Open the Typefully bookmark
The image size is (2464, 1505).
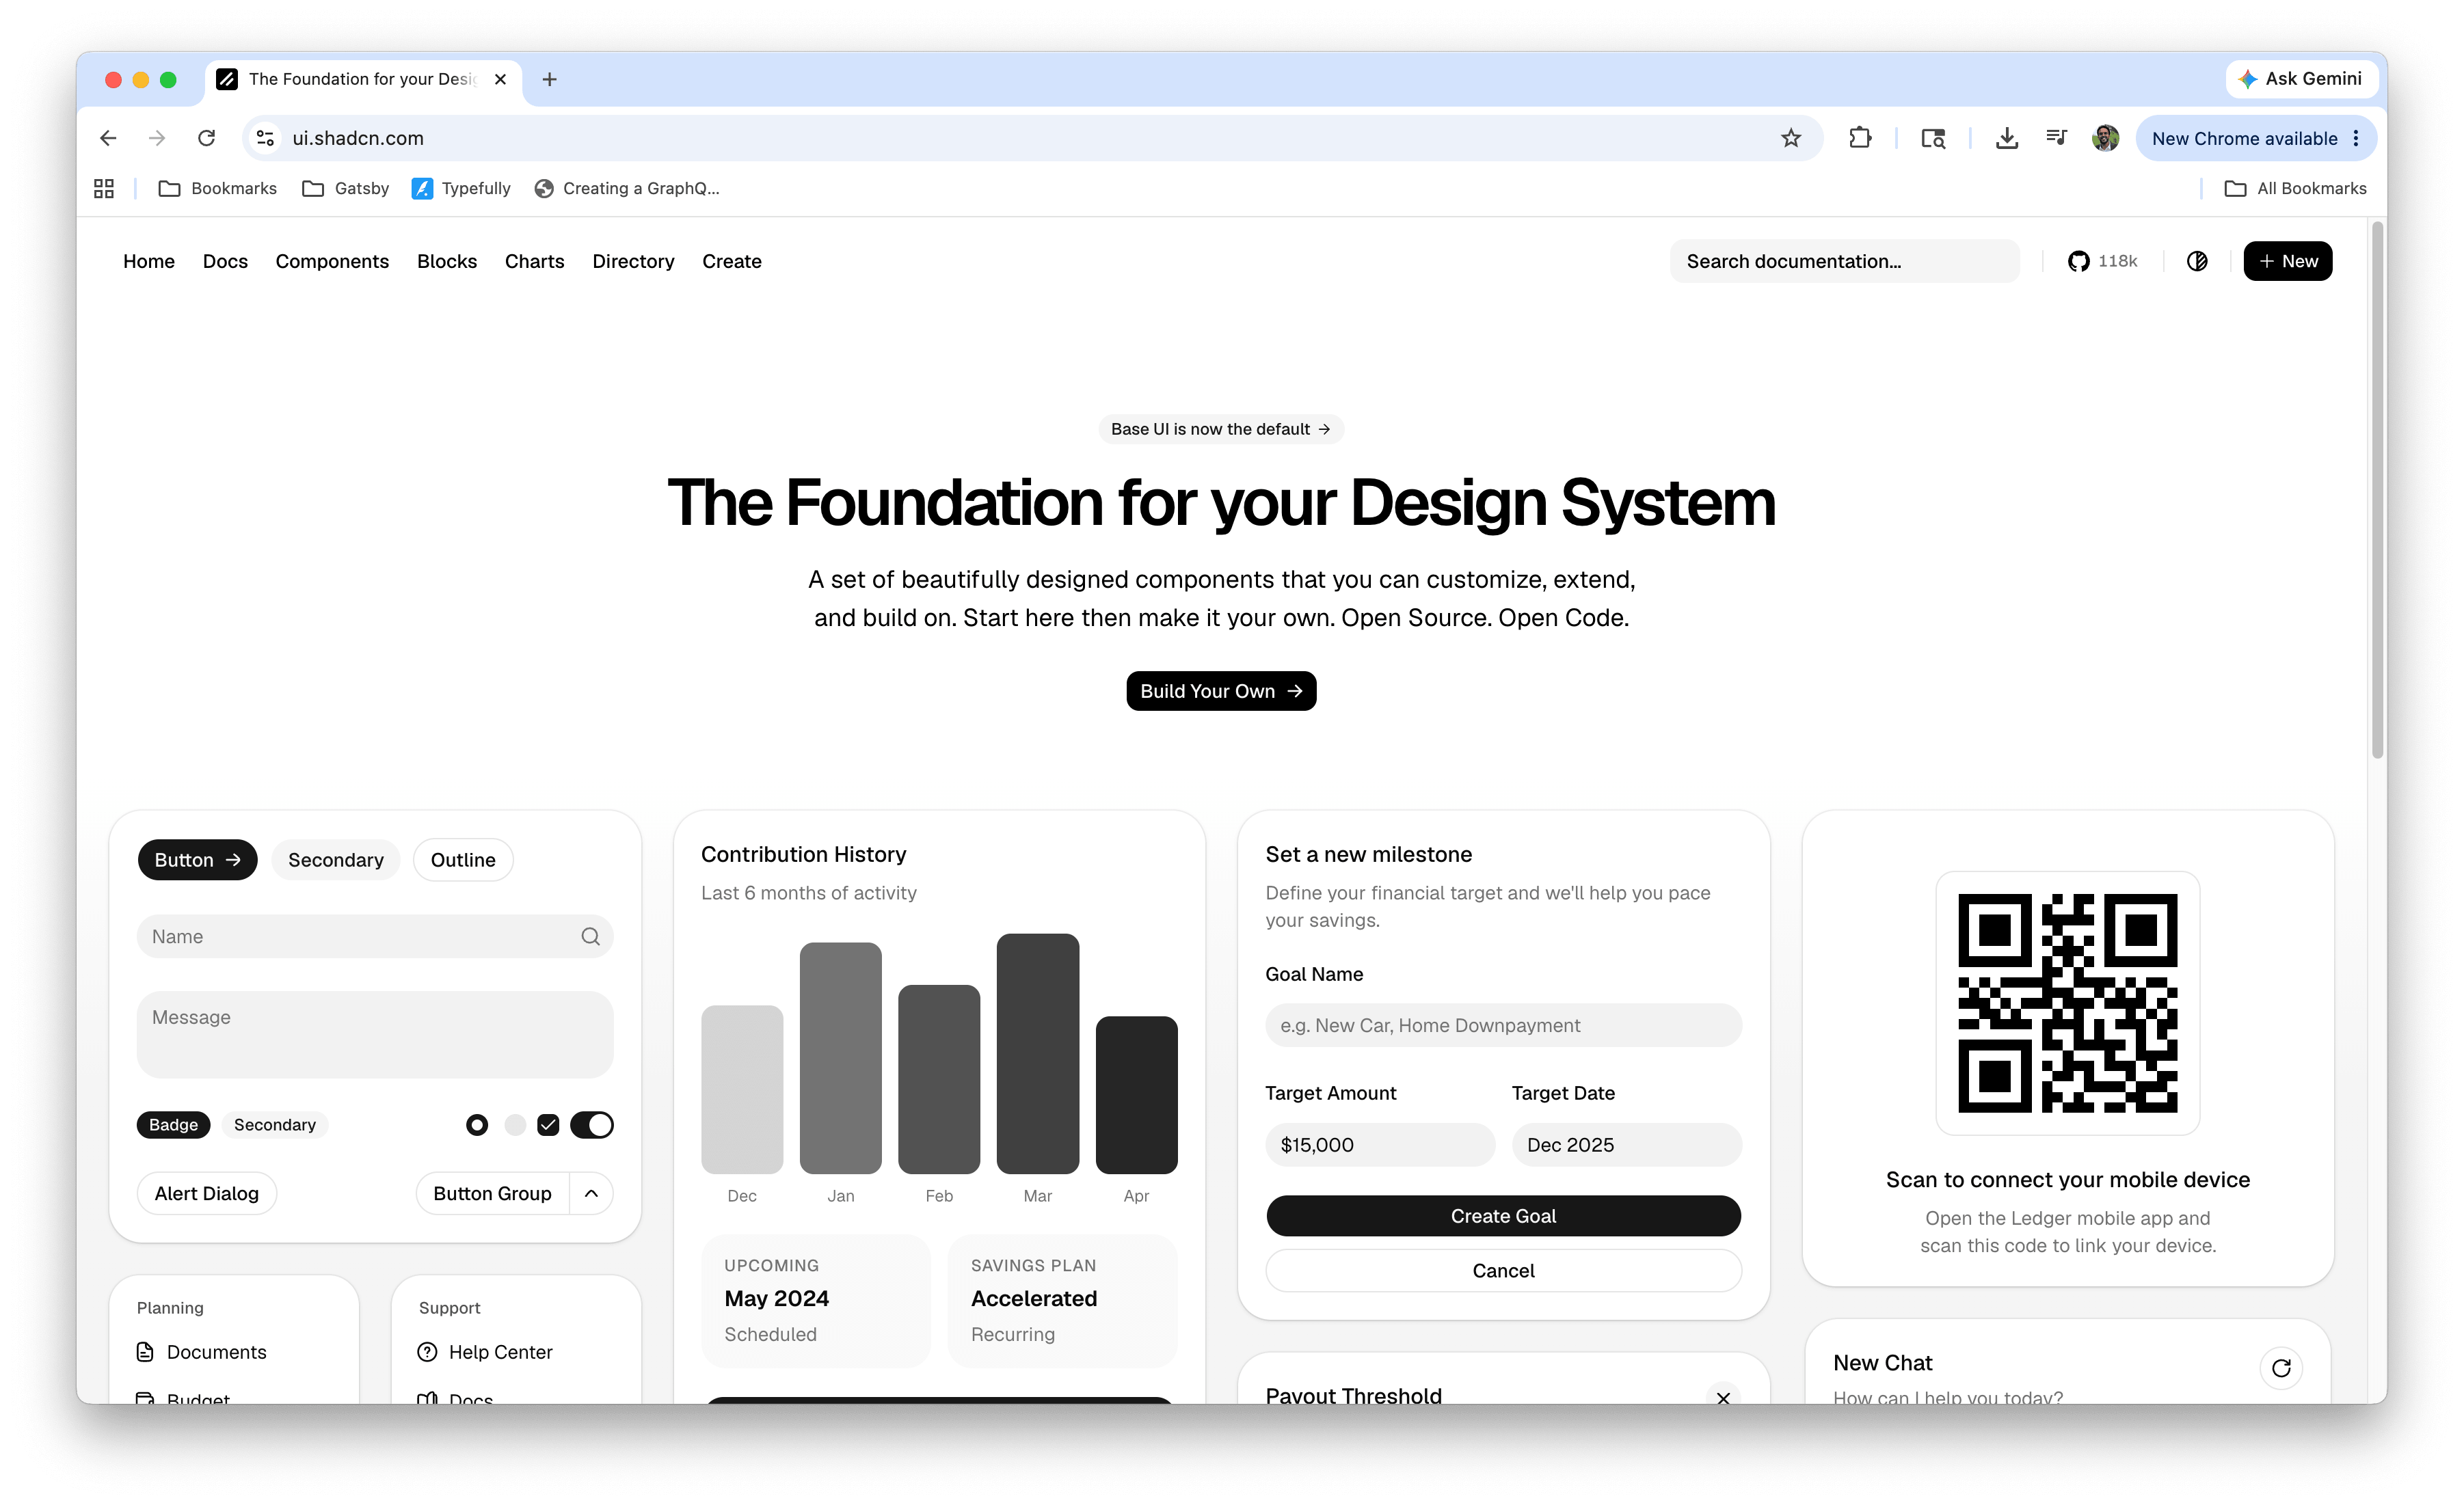(461, 188)
